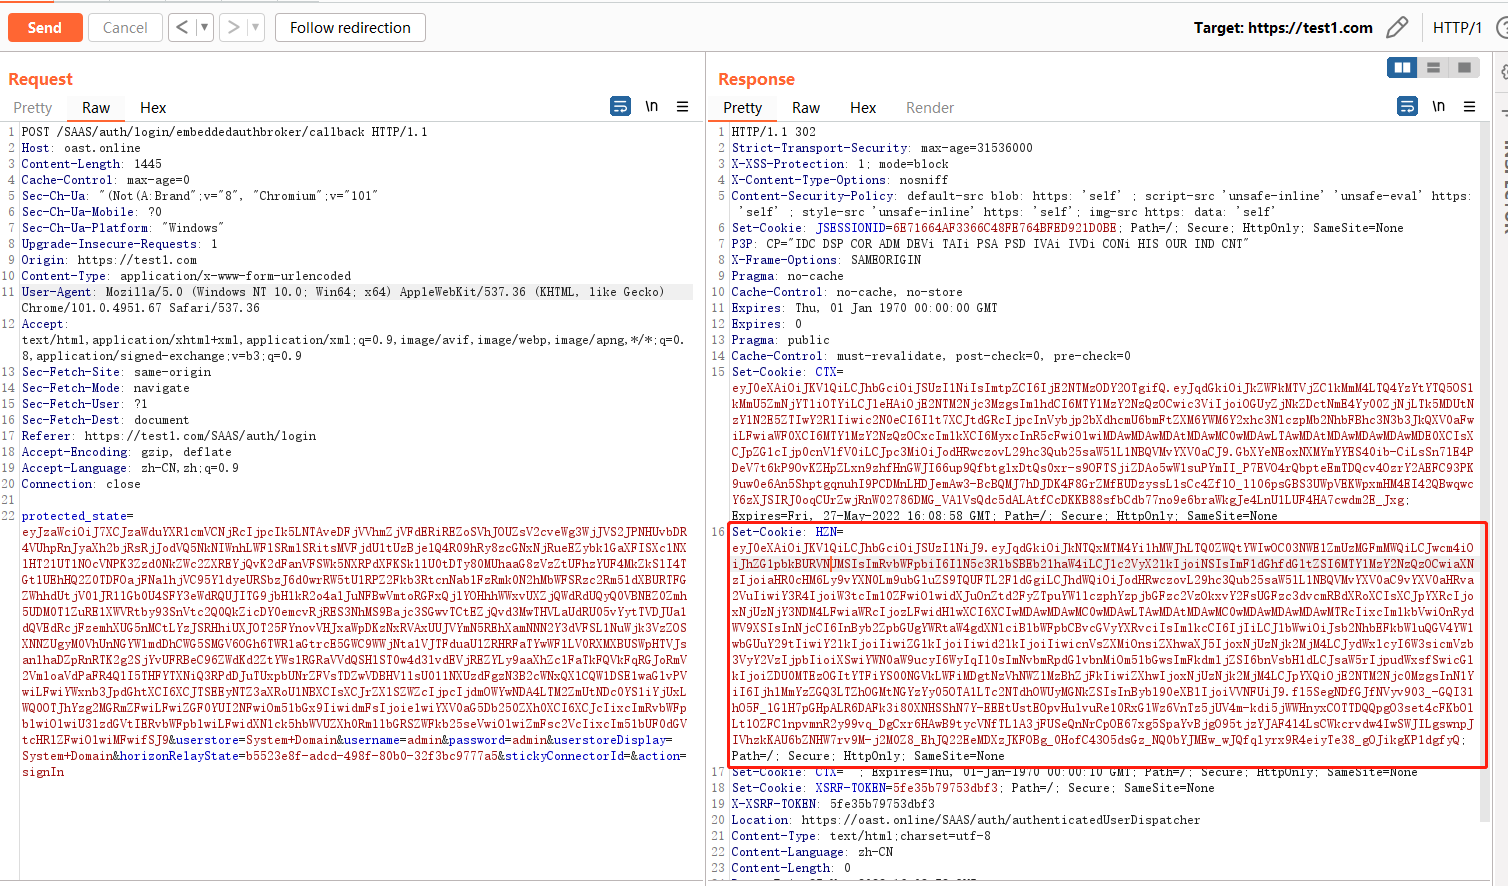Toggle non-printable \n characters in Request
The width and height of the screenshot is (1508, 886).
pyautogui.click(x=651, y=106)
